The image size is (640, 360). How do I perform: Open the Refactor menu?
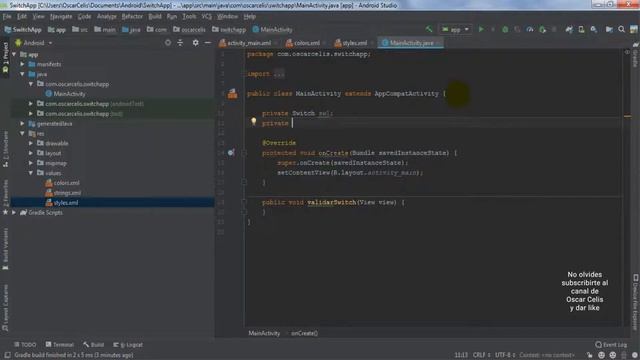coord(132,17)
